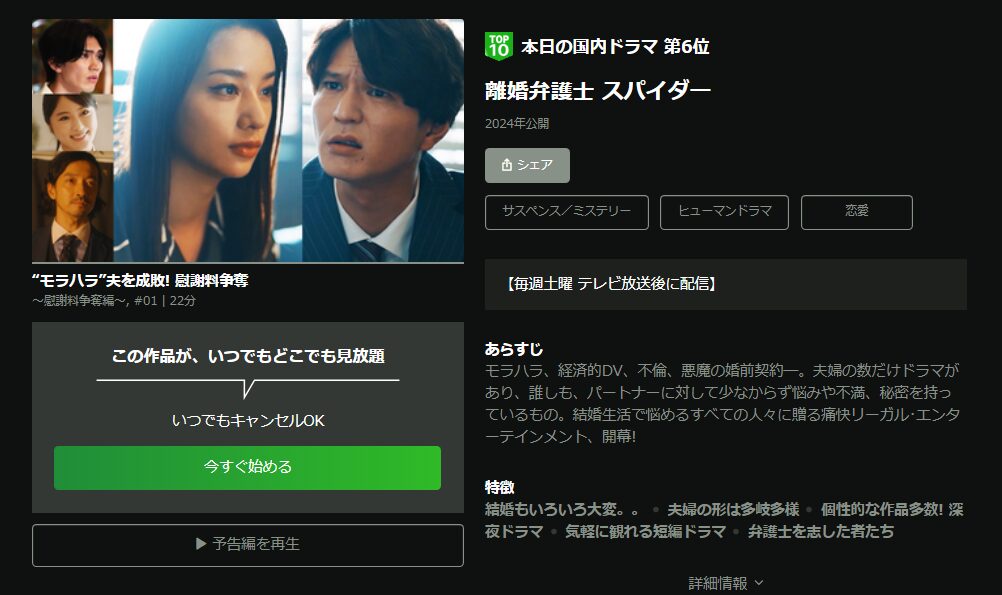Click the young man's portrait thumbnail
The width and height of the screenshot is (1002, 595).
click(72, 56)
